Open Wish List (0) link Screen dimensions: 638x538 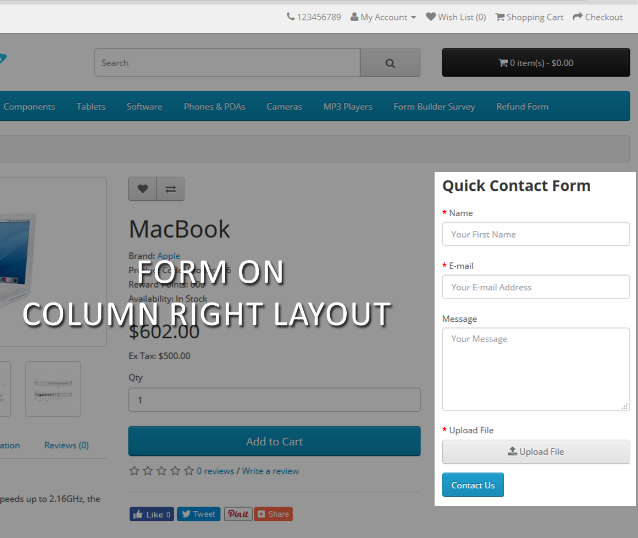(x=456, y=17)
